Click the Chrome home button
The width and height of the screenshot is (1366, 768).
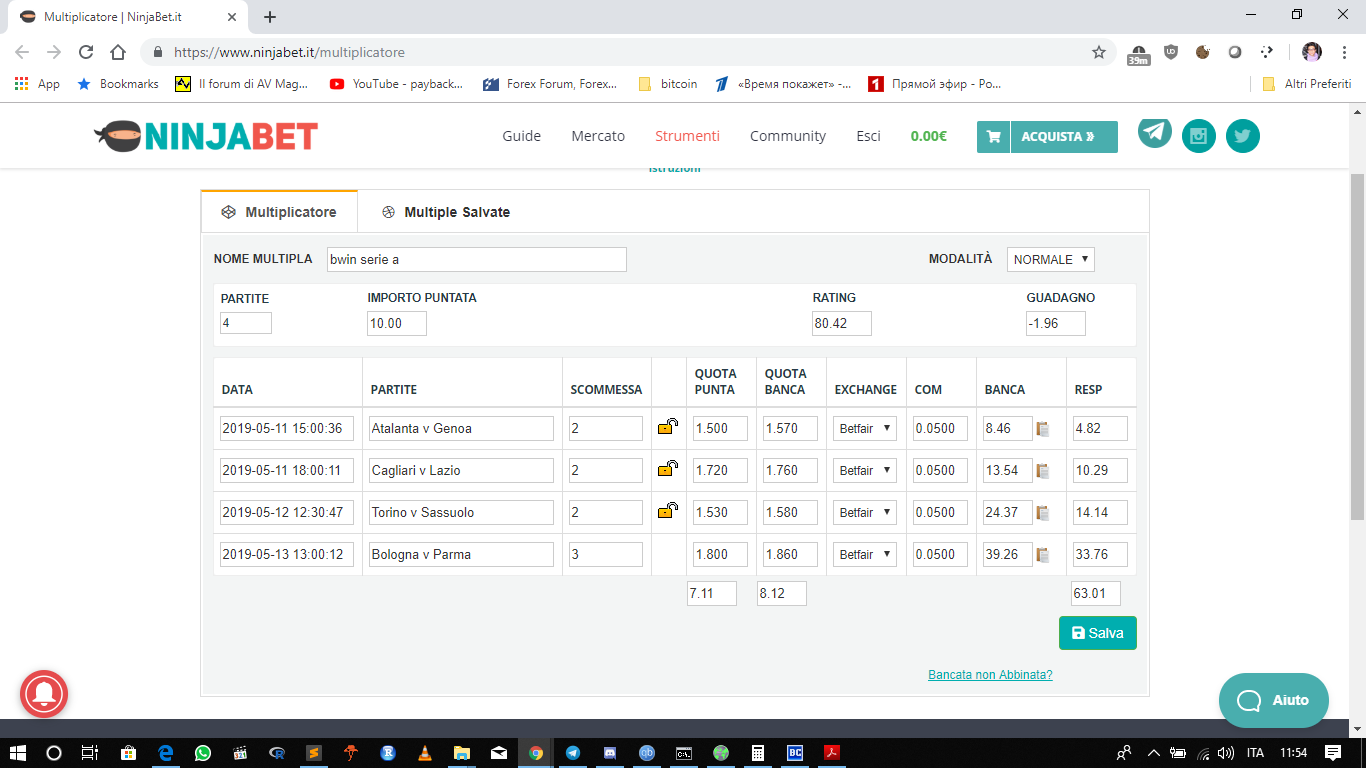coord(118,52)
